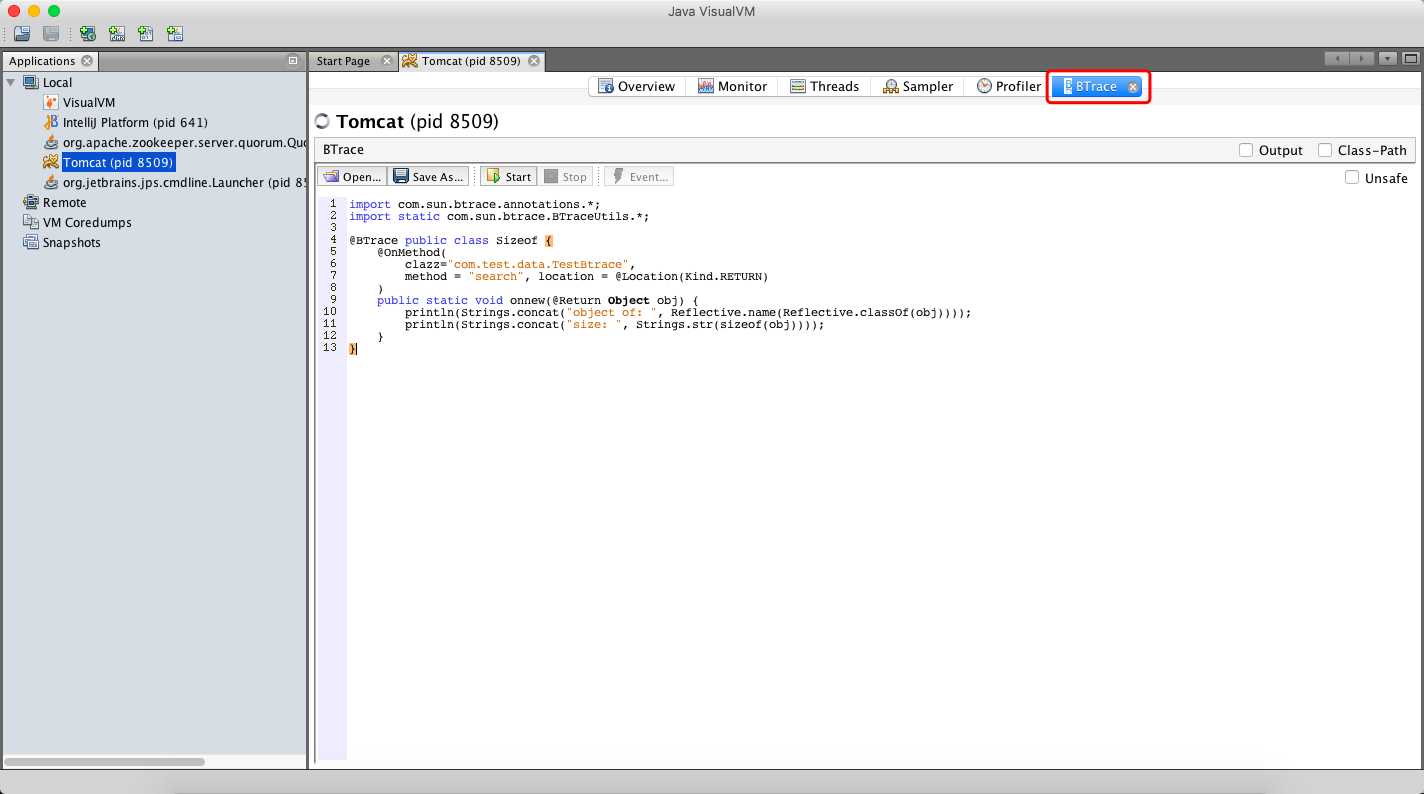Click the Tomcat (pid 8509) heading text
The width and height of the screenshot is (1424, 794).
417,122
